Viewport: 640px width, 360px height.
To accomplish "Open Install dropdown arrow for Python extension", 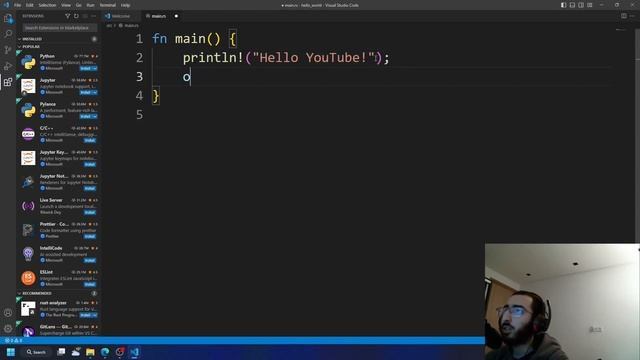I will (x=95, y=69).
